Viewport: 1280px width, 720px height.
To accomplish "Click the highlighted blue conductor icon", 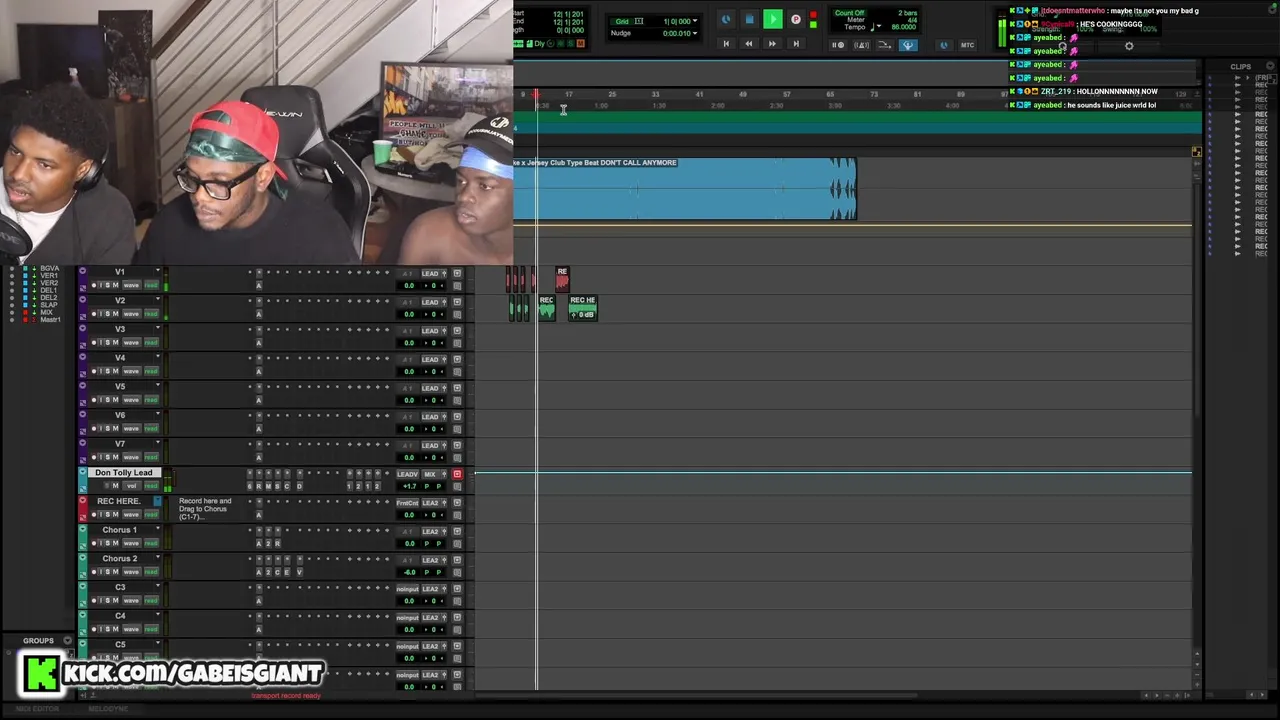I will (x=908, y=45).
